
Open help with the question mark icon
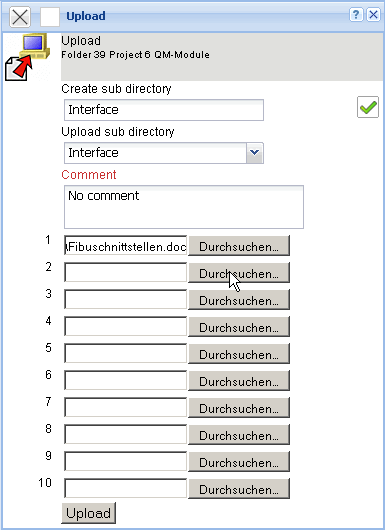coord(356,15)
